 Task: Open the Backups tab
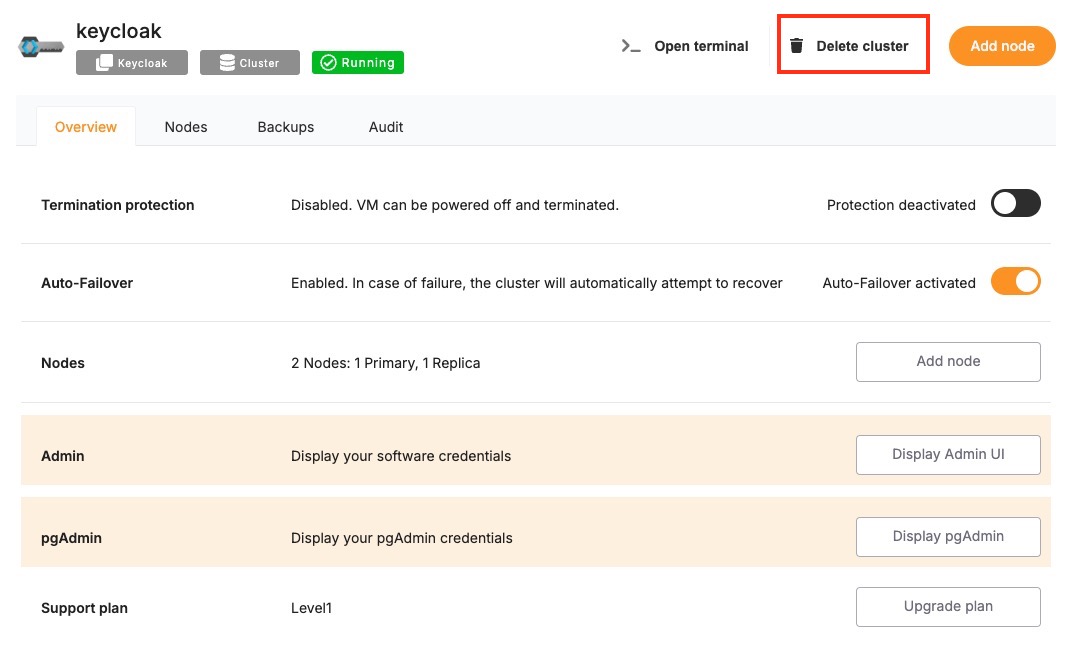click(x=286, y=127)
